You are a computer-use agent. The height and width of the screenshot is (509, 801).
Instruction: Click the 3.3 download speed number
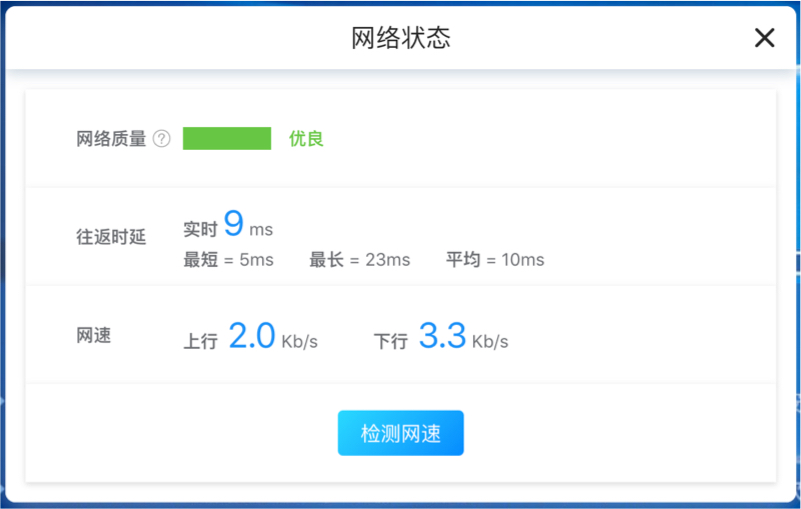[x=442, y=336]
